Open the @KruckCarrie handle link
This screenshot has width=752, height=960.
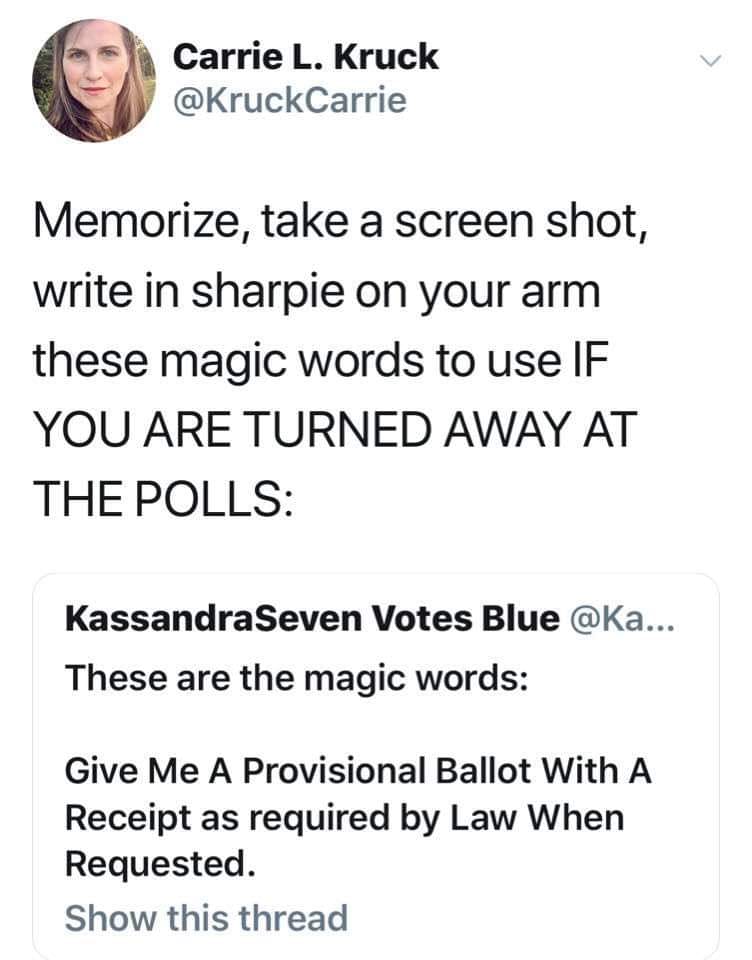click(290, 100)
